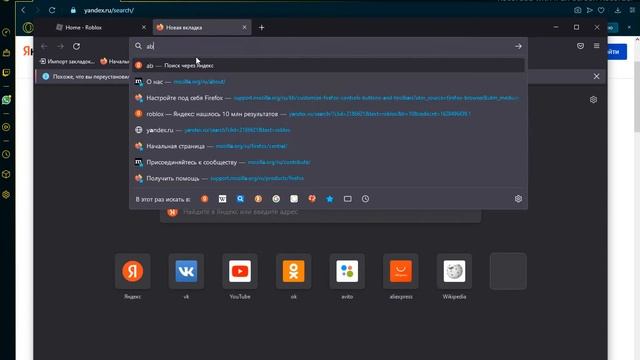Open the YouTube shortcut tile

click(x=240, y=271)
